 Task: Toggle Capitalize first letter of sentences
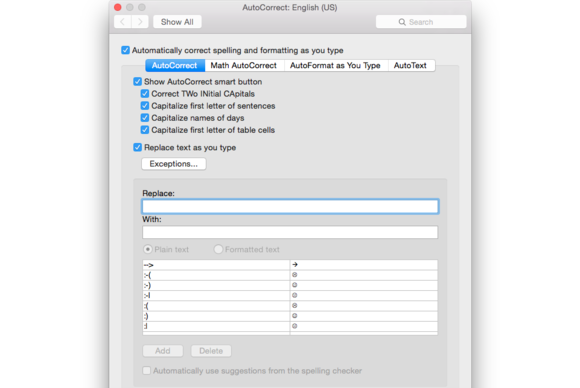click(145, 106)
